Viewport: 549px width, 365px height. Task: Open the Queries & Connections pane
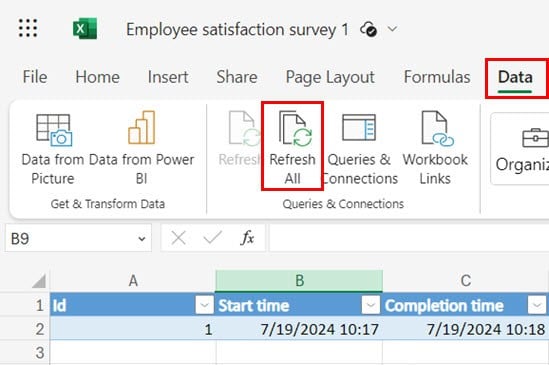point(360,149)
